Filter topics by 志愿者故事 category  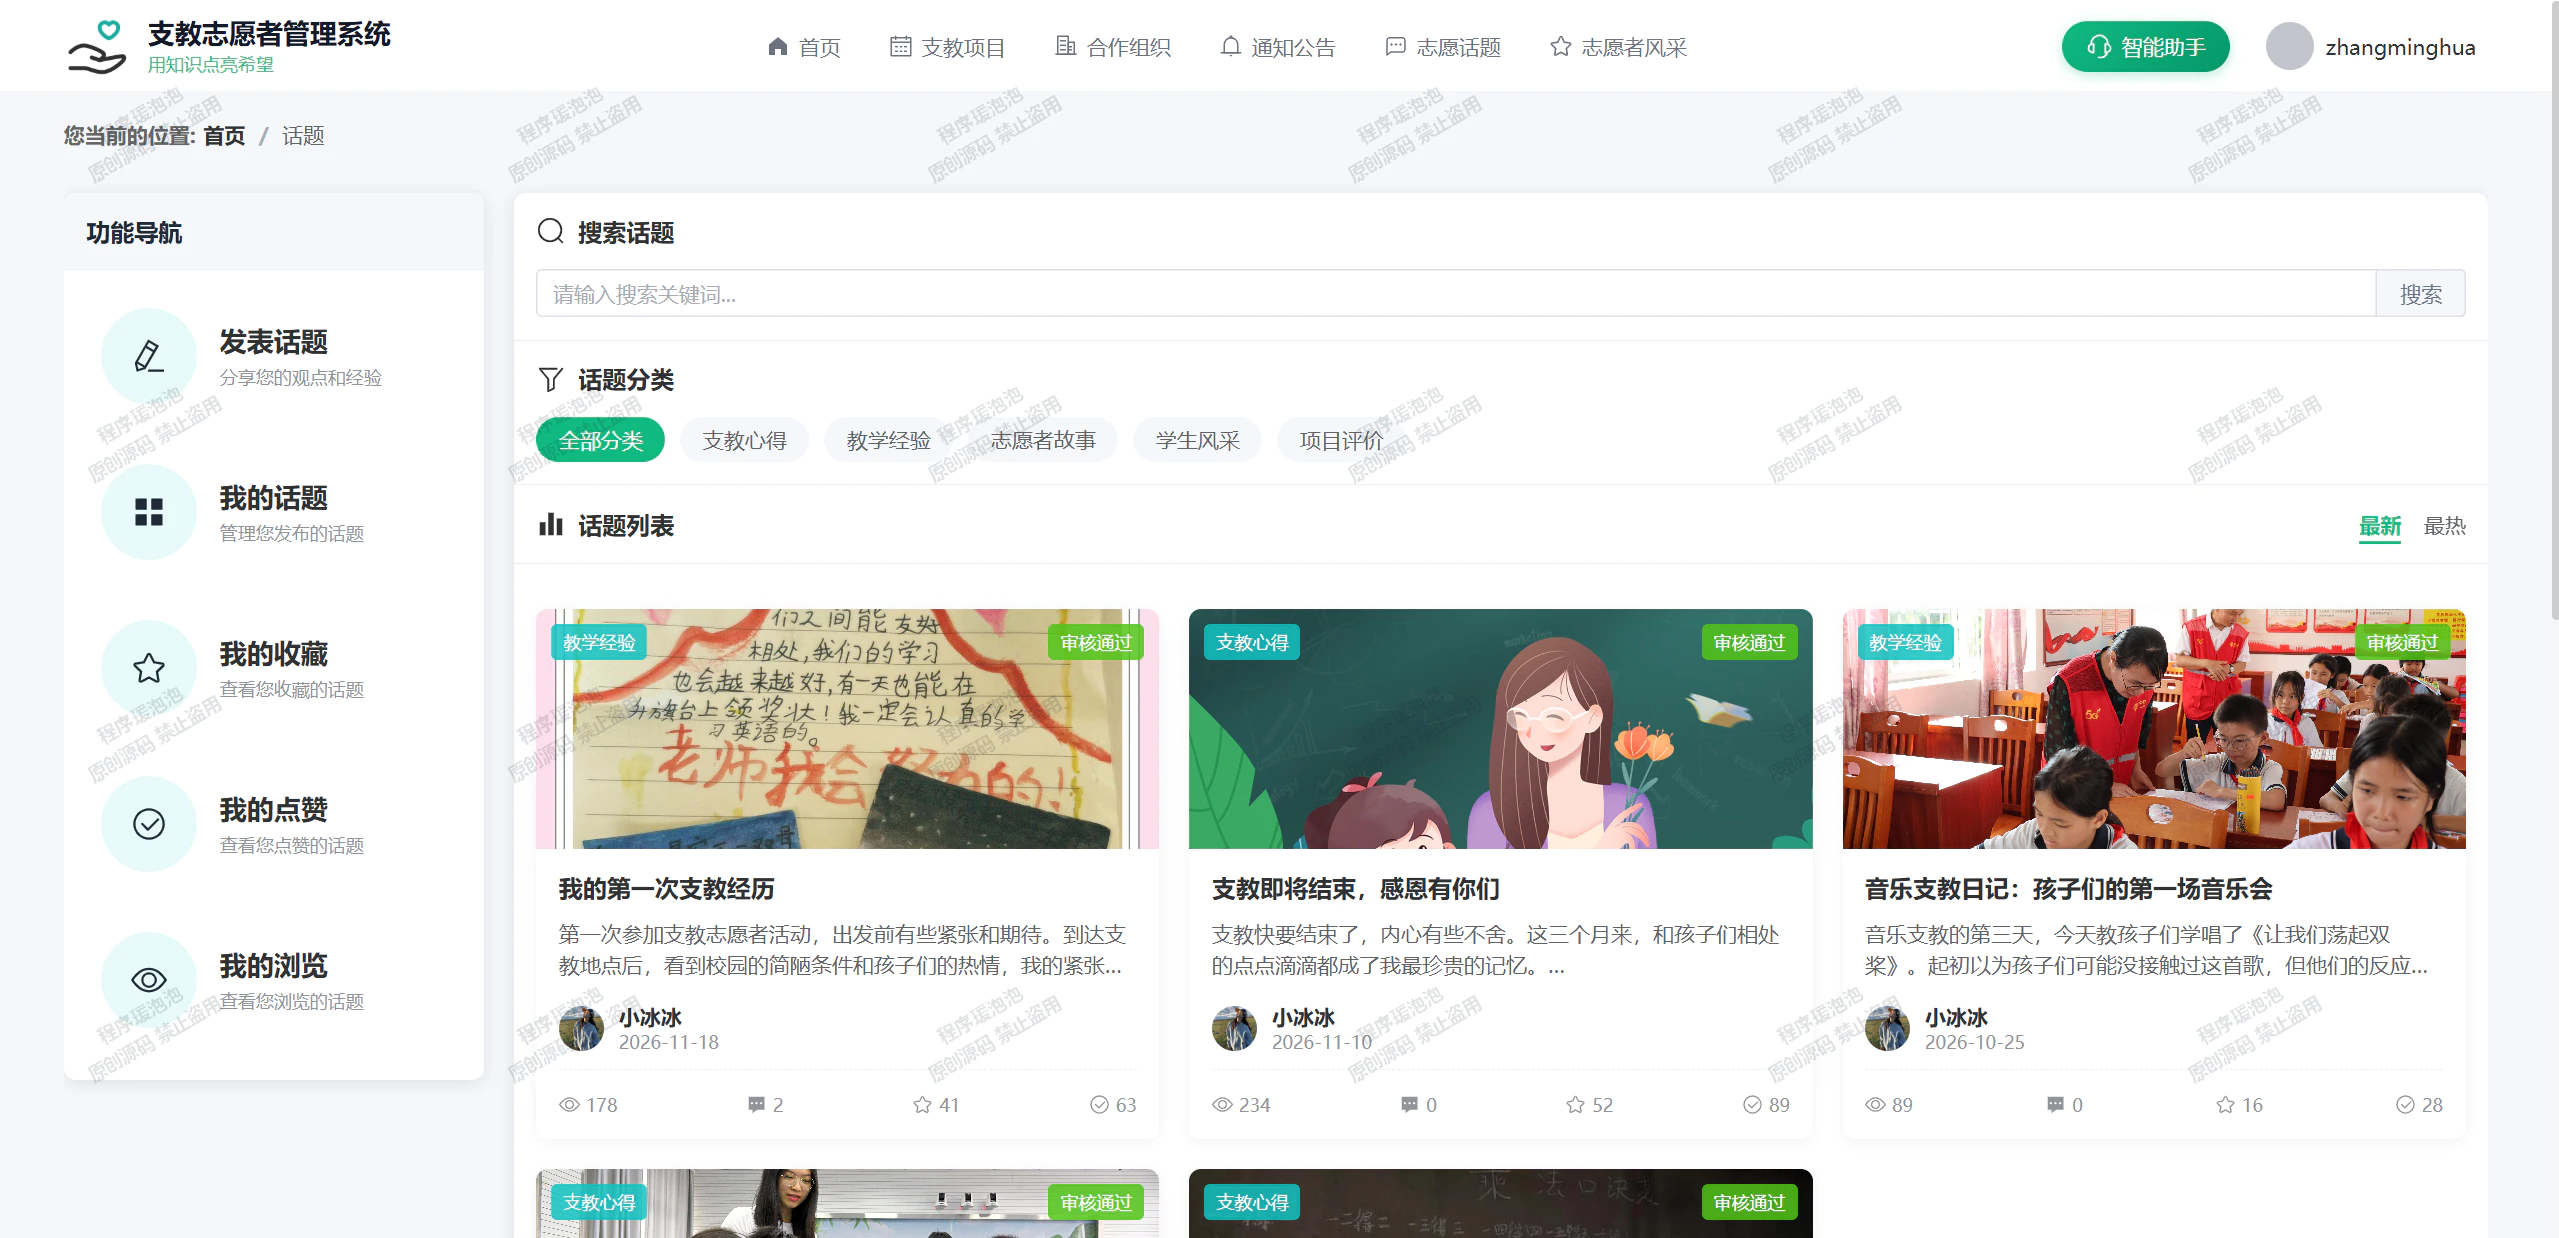[x=1043, y=440]
